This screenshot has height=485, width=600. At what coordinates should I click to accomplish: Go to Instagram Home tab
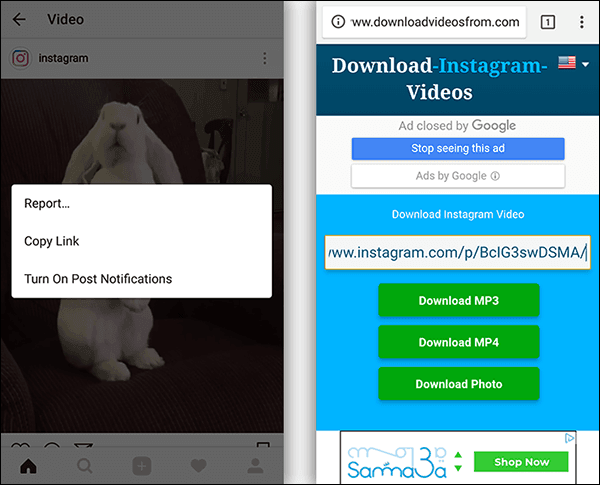28,466
